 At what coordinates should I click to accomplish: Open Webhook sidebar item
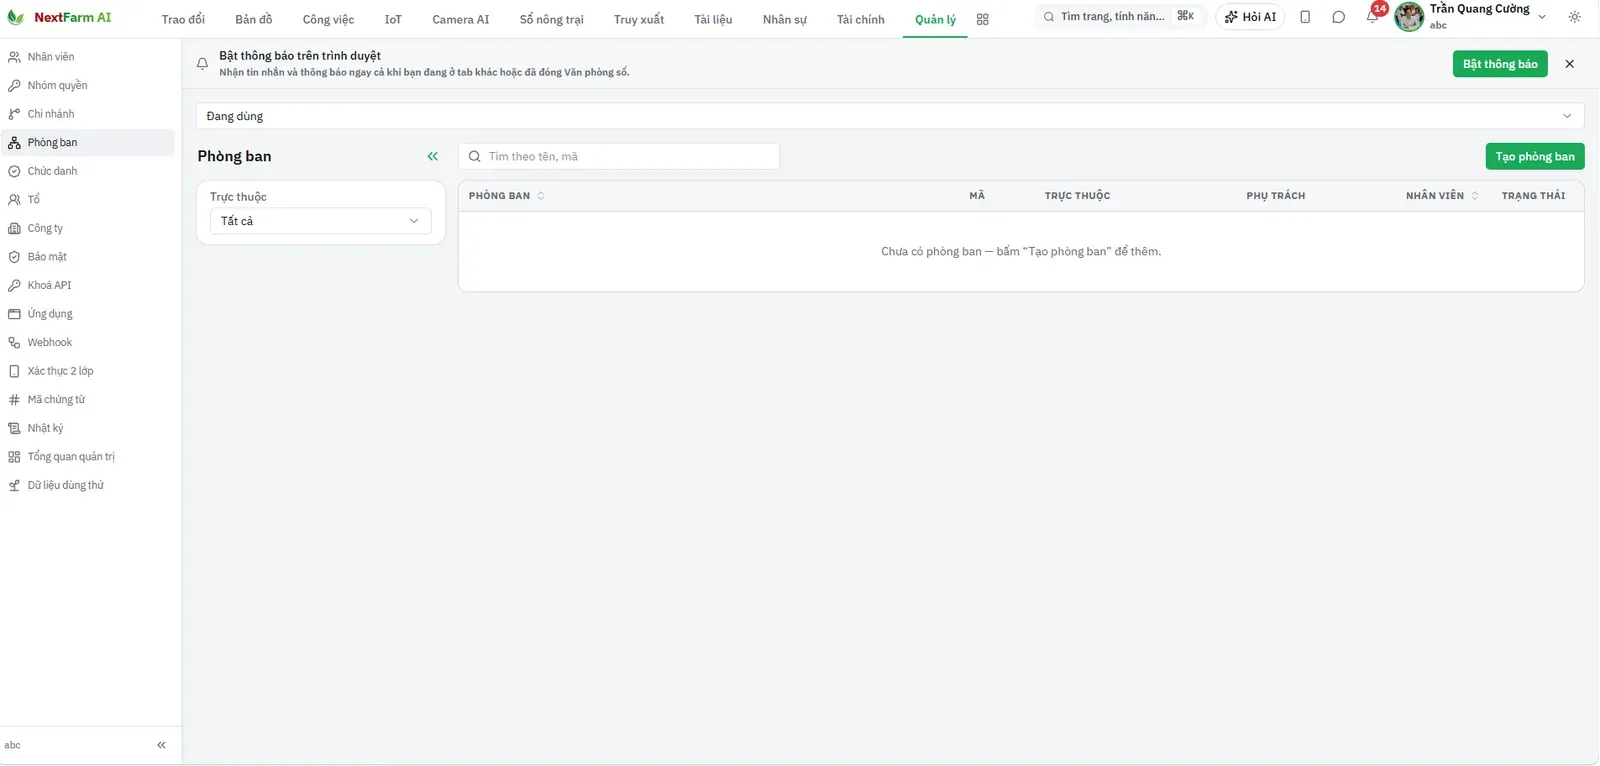point(87,342)
